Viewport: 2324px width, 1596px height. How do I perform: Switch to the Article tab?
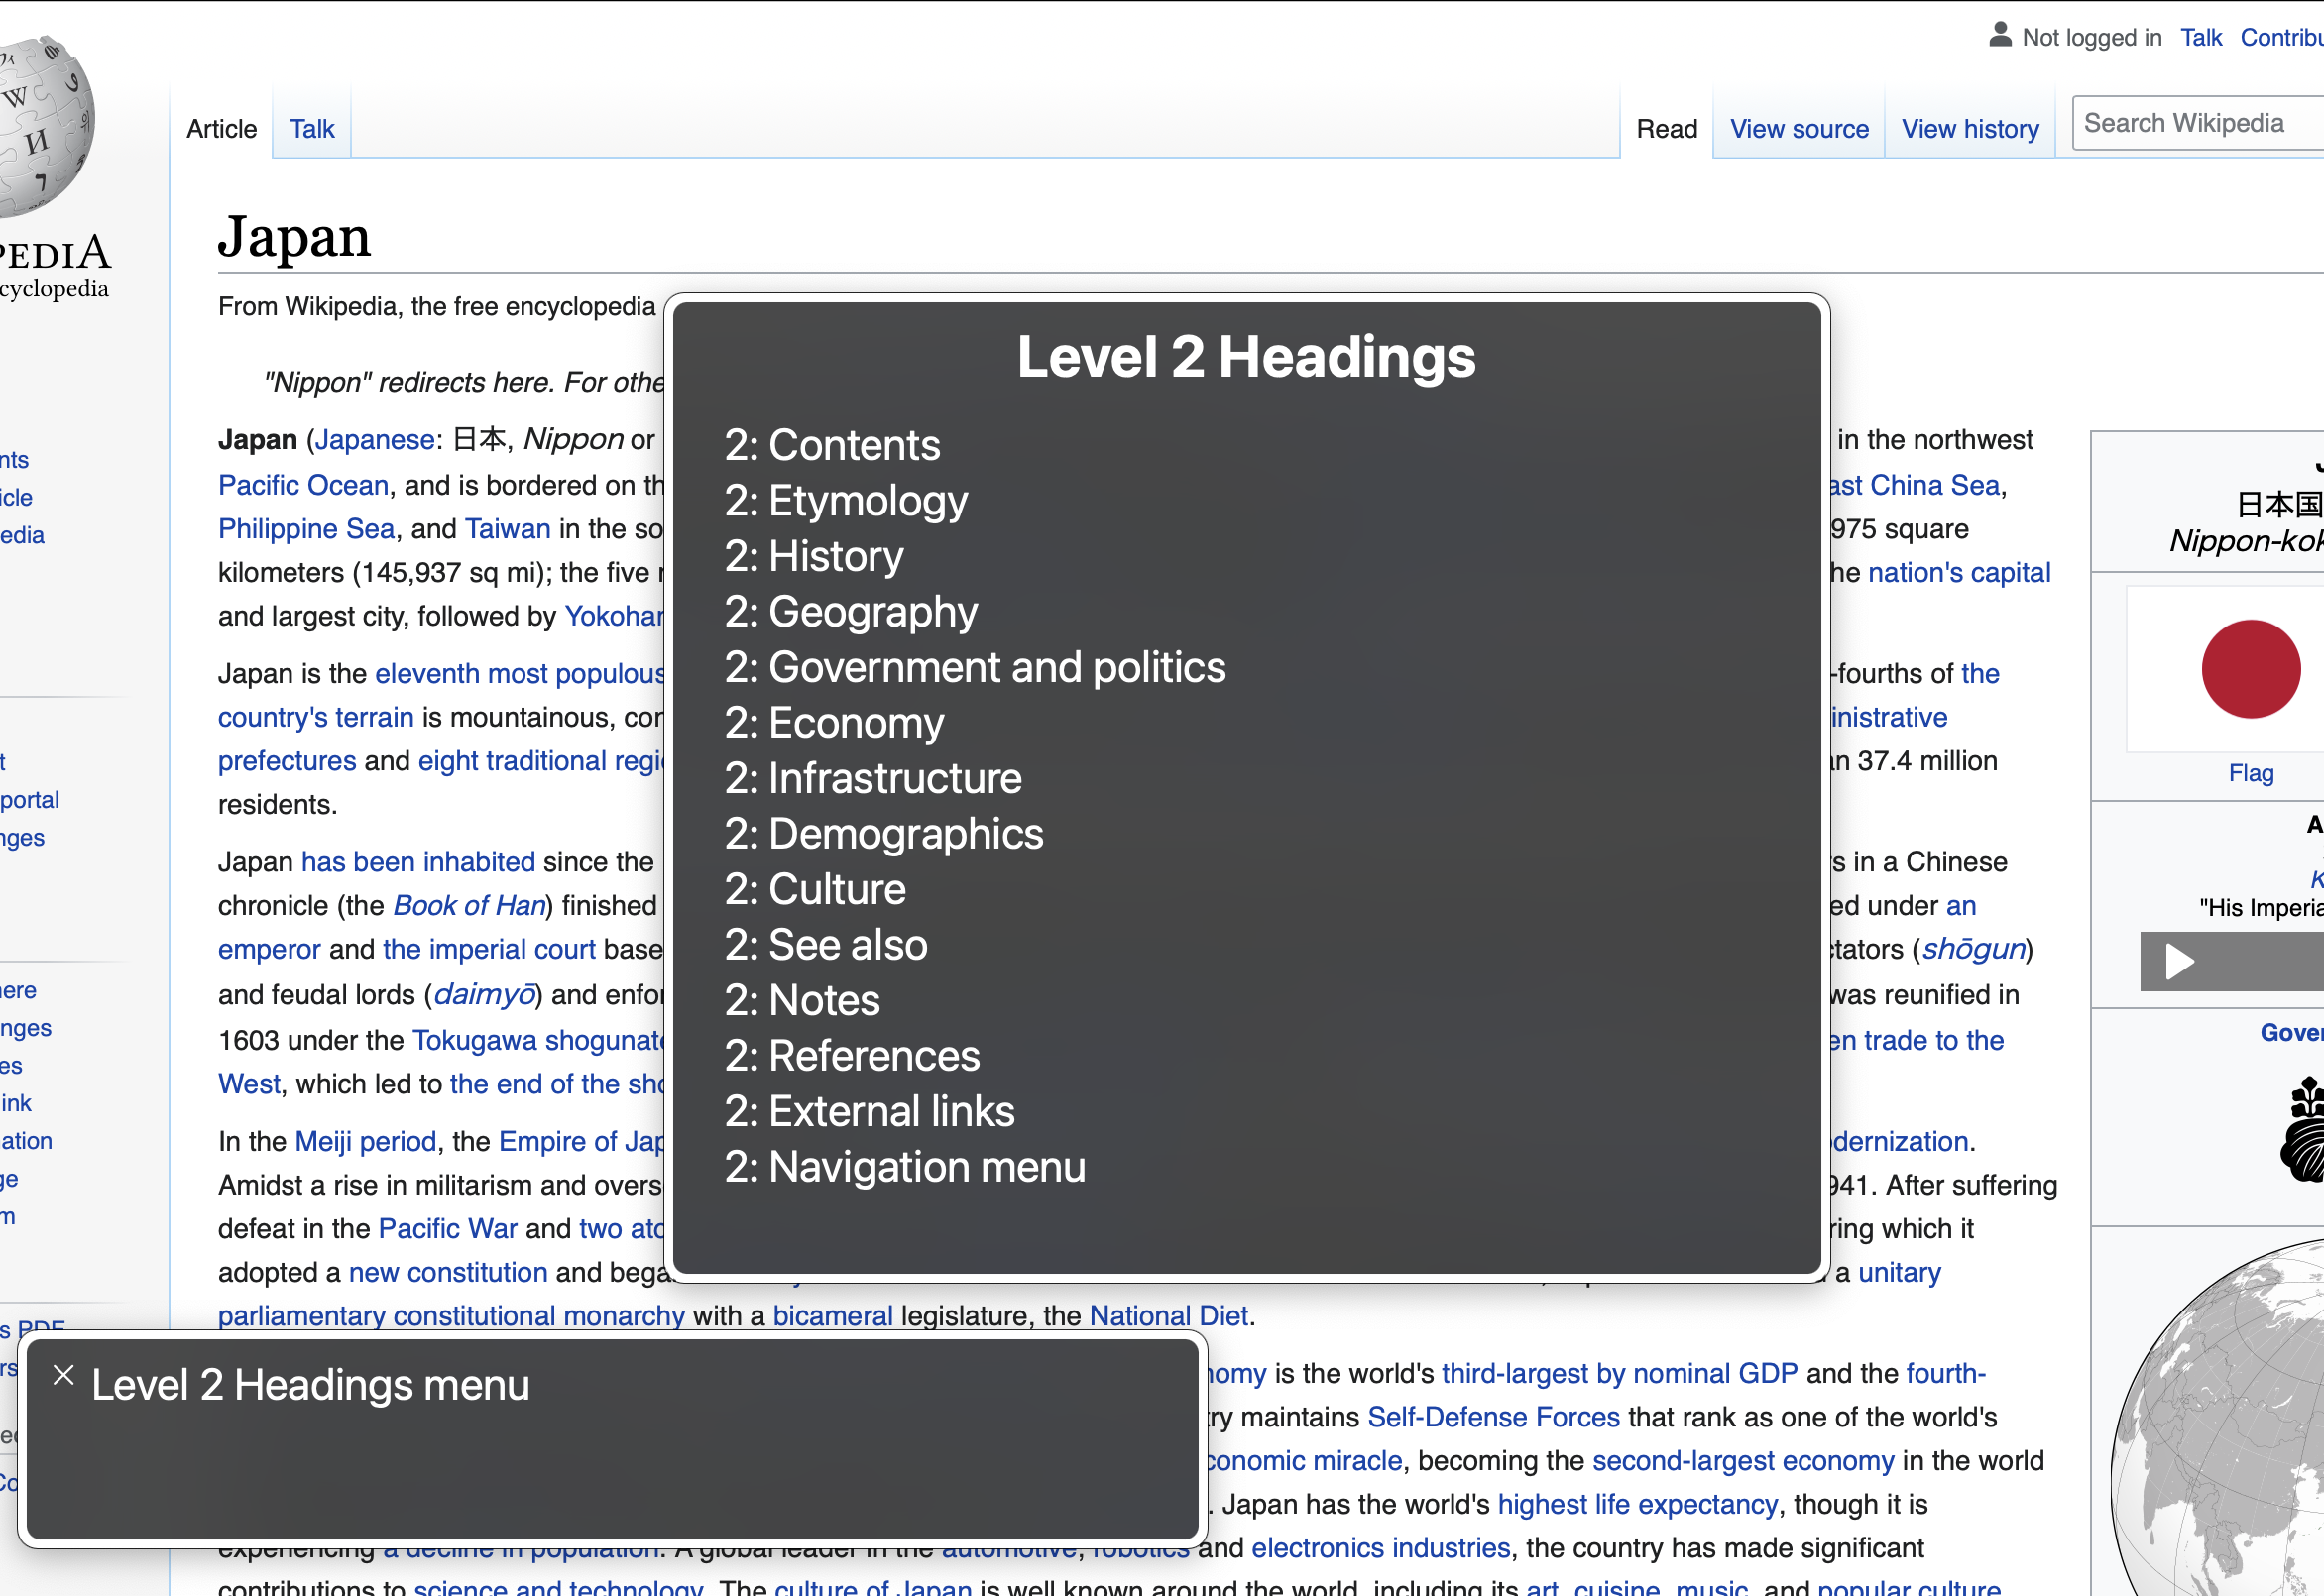pyautogui.click(x=222, y=129)
